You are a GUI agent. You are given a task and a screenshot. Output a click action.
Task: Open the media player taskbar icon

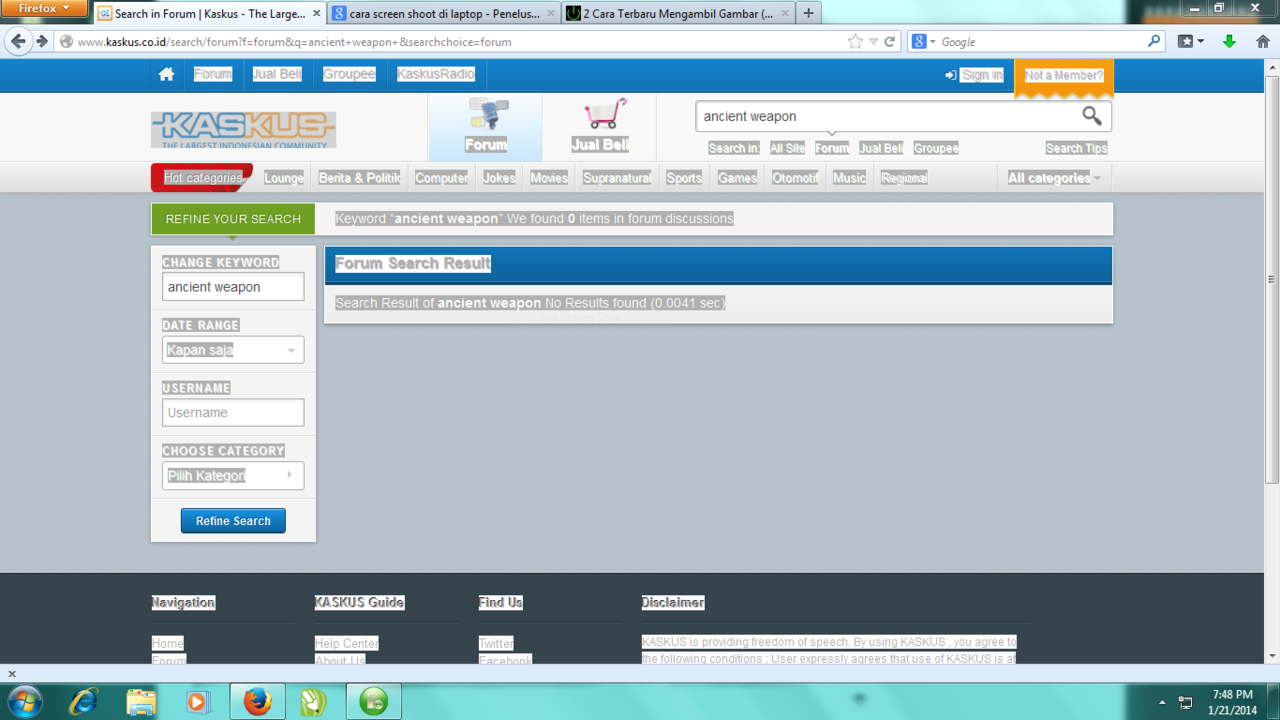pyautogui.click(x=197, y=702)
